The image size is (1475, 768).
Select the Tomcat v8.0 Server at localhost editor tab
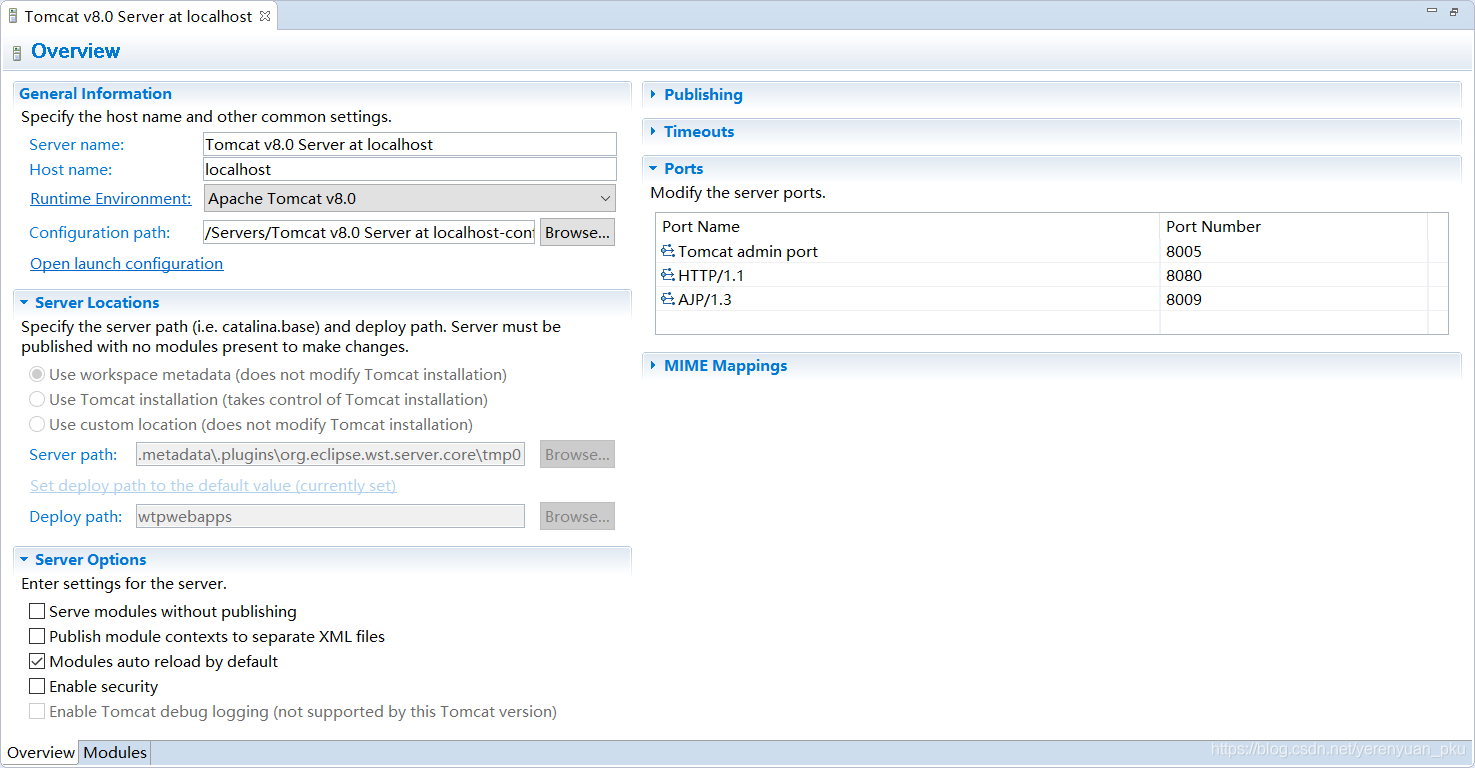pyautogui.click(x=138, y=16)
